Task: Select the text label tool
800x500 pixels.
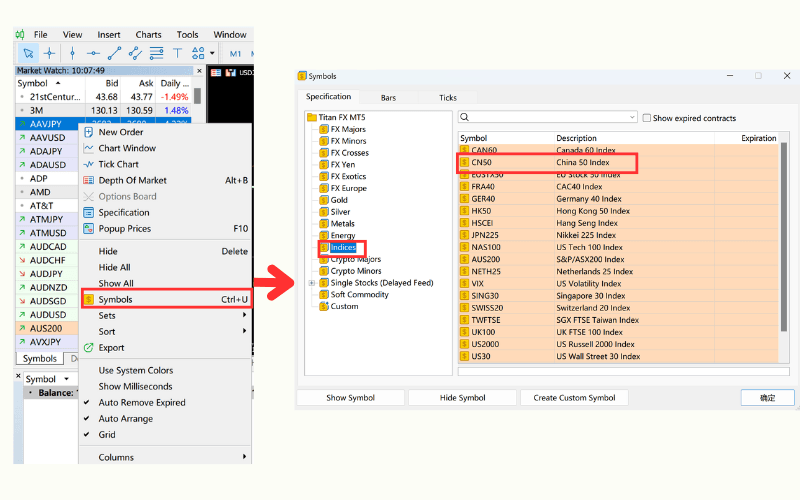Action: click(x=178, y=53)
